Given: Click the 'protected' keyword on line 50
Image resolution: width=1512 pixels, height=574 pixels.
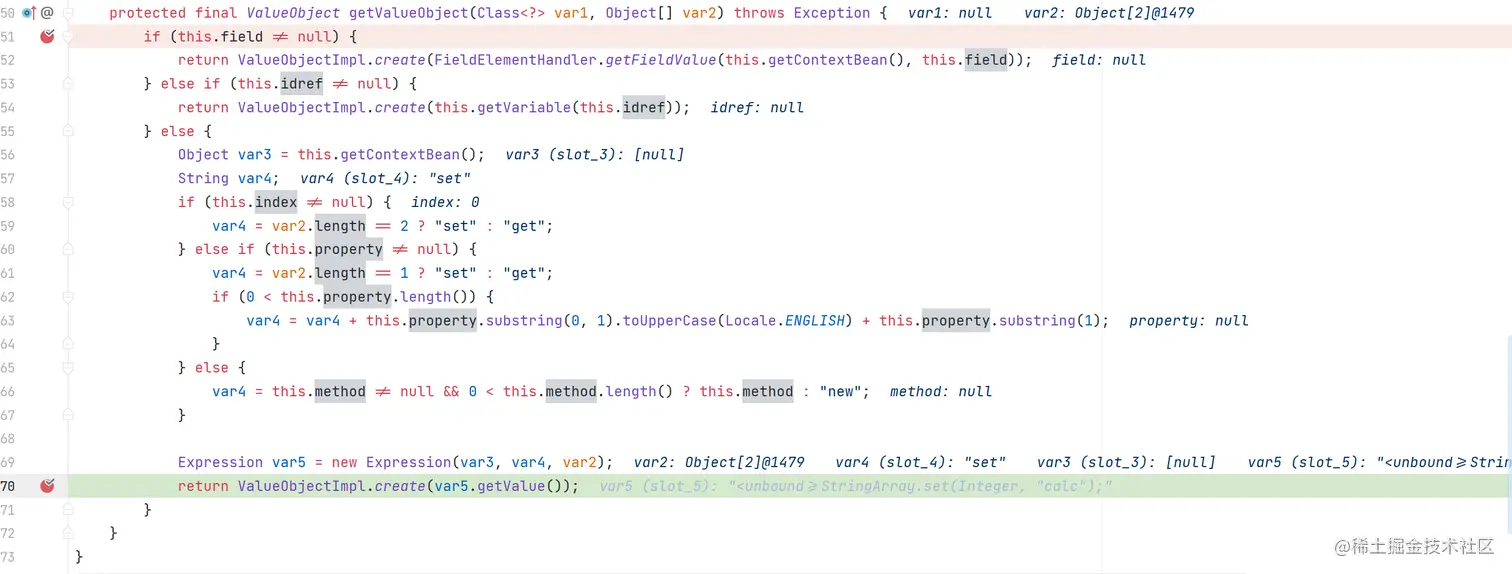Looking at the screenshot, I should pos(148,13).
